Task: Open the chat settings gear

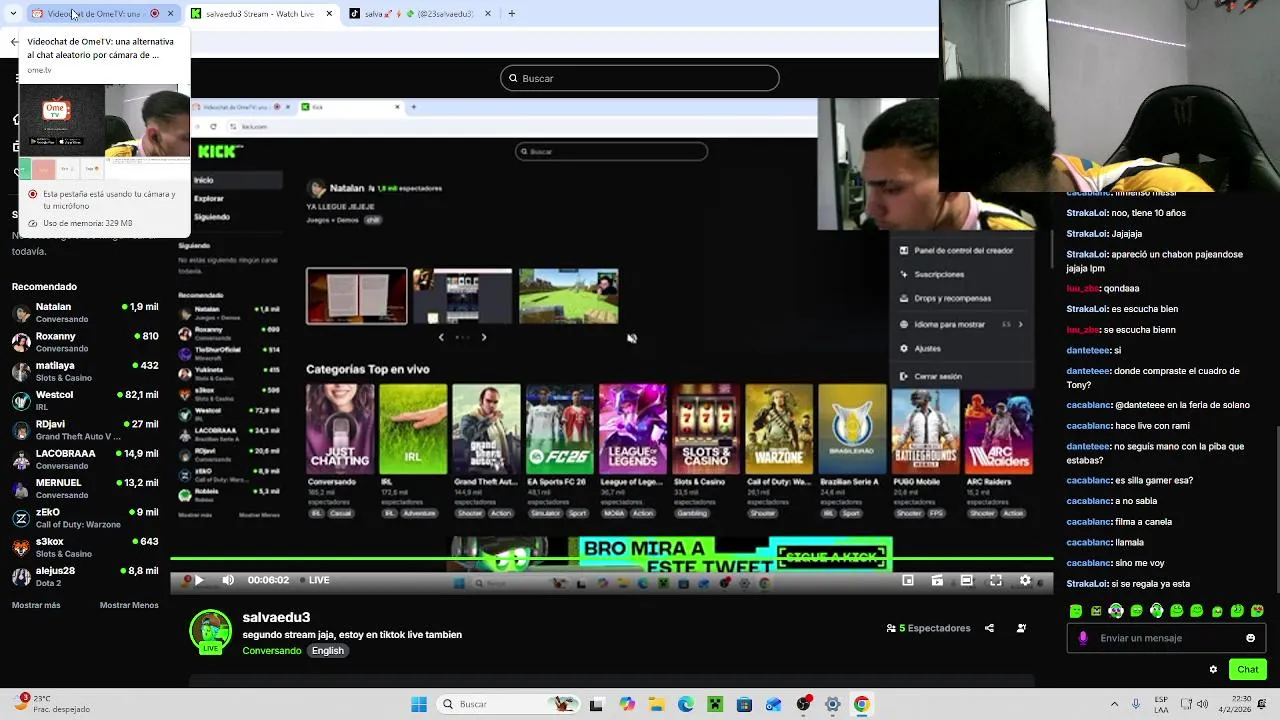Action: pyautogui.click(x=1213, y=669)
